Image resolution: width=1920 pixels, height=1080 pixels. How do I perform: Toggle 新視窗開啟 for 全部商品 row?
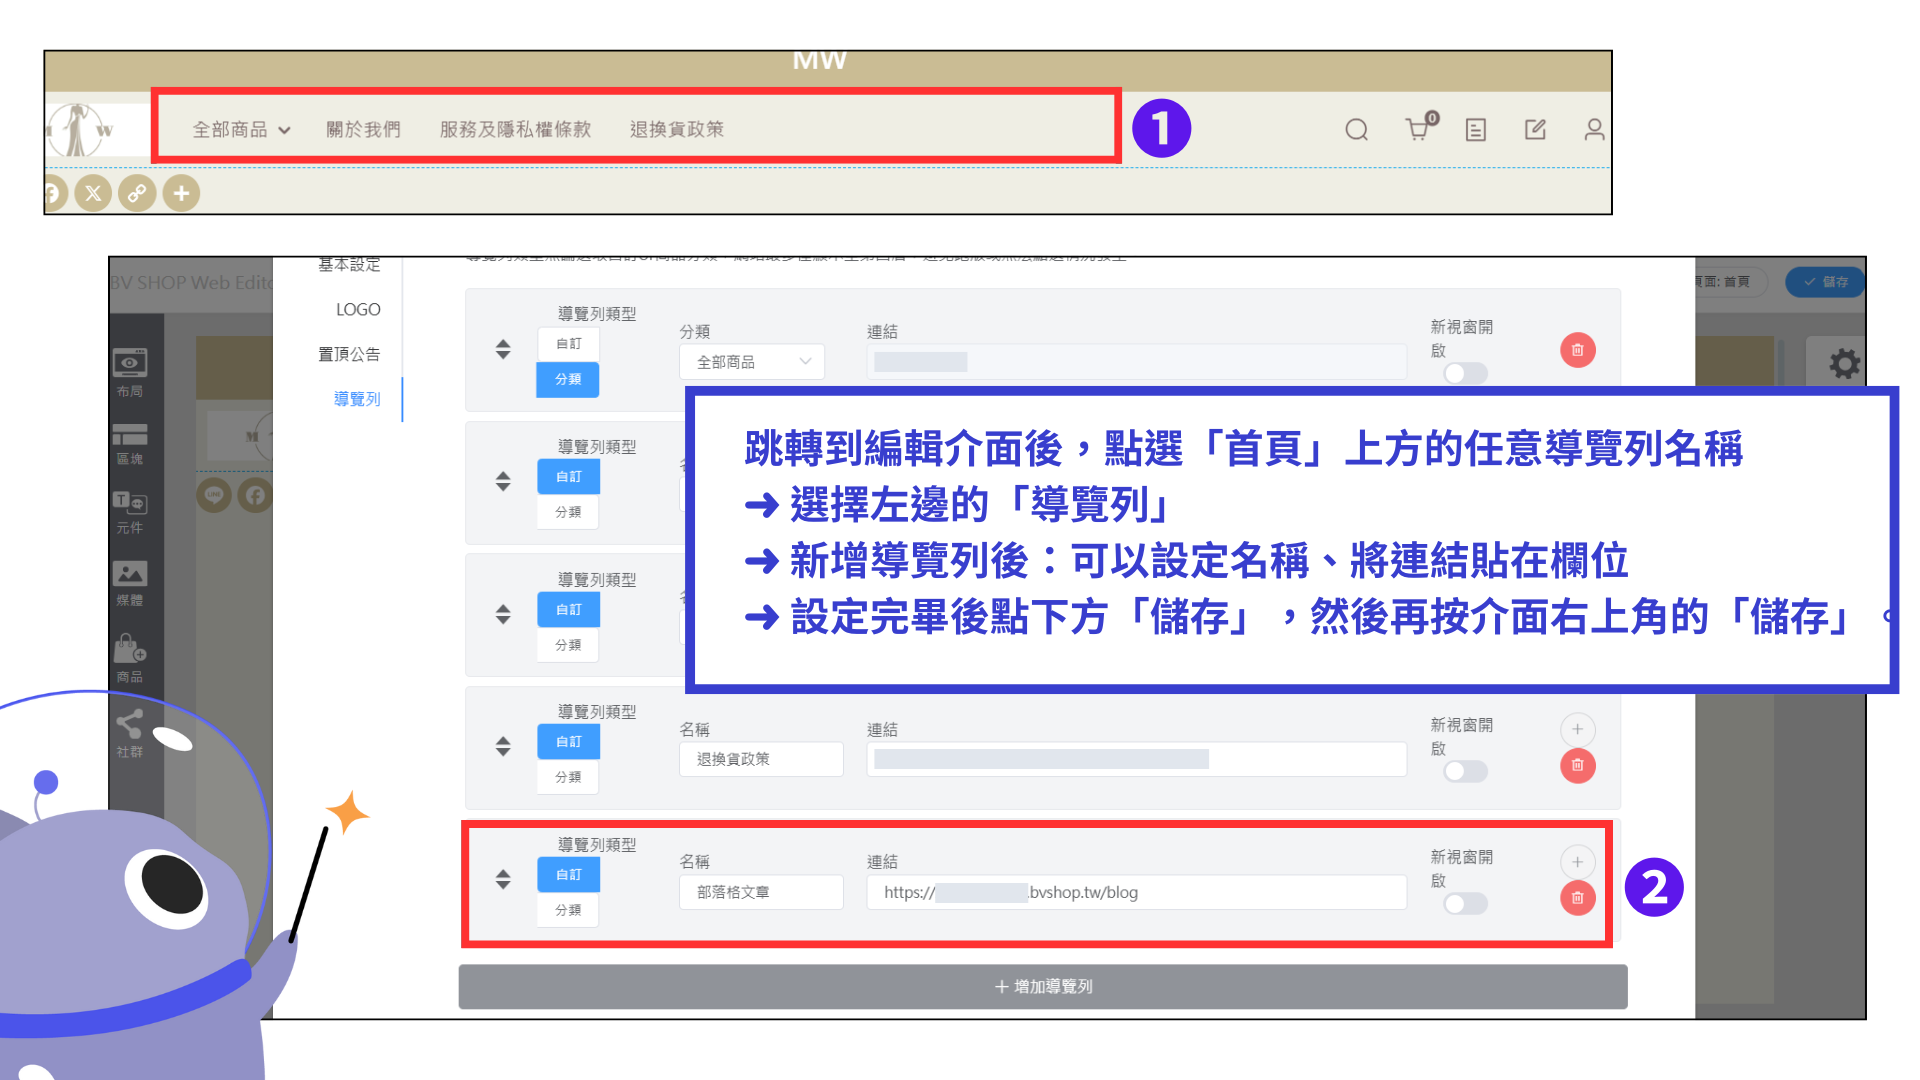(x=1465, y=373)
